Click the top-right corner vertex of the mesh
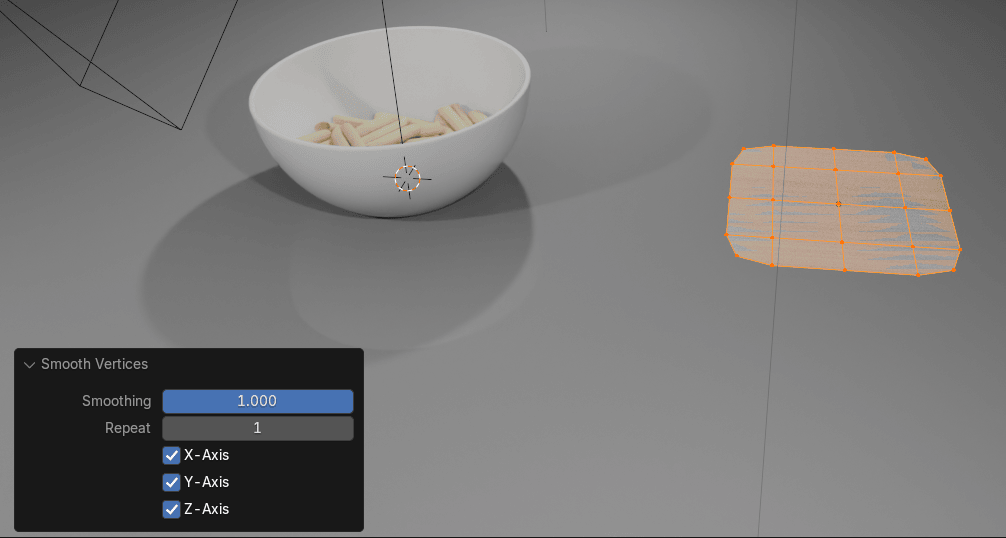The height and width of the screenshot is (538, 1006). tap(926, 158)
